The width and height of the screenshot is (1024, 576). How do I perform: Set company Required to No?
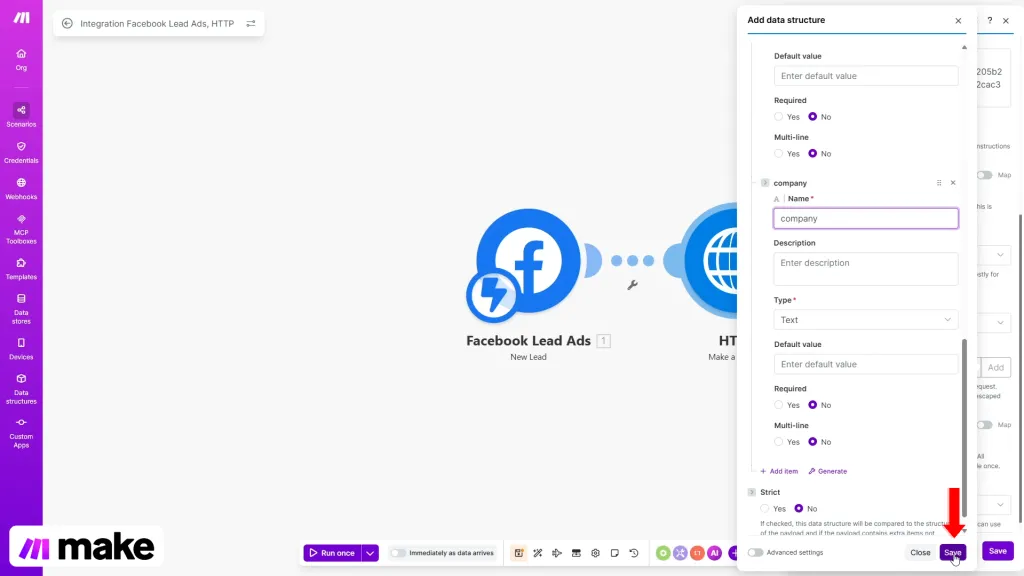click(x=812, y=405)
